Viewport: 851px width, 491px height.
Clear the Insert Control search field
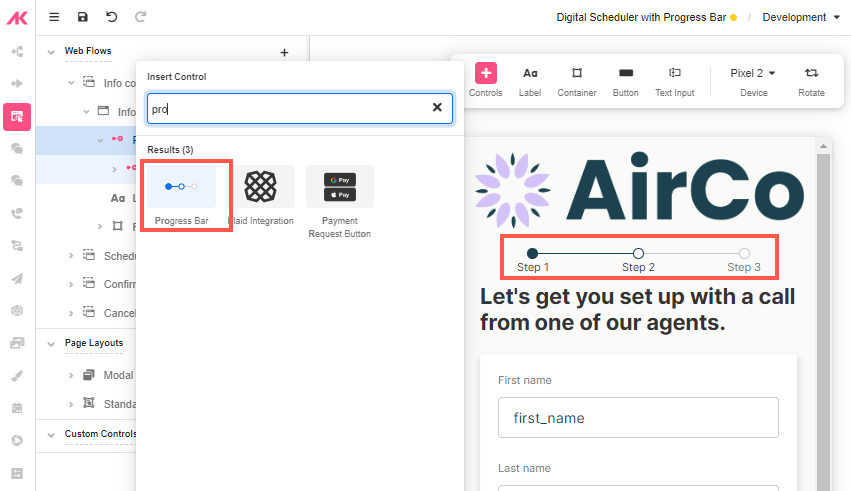coord(437,107)
